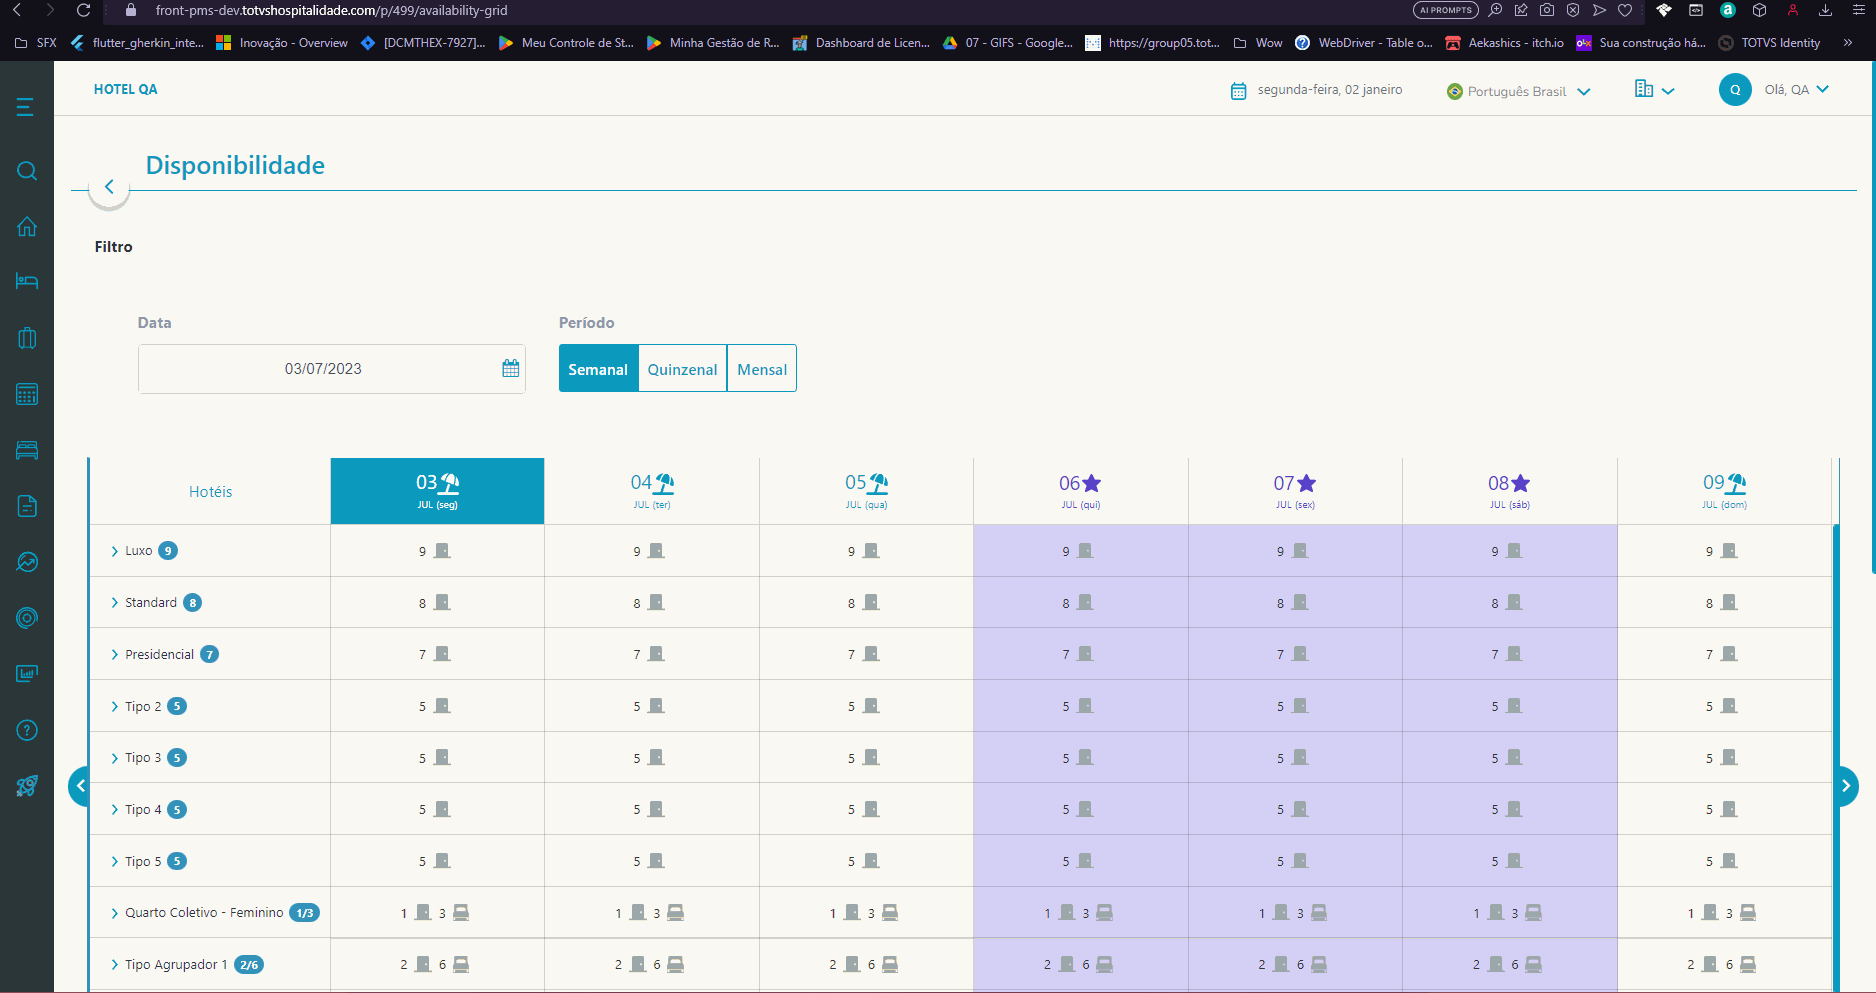Viewport: 1876px width, 993px height.
Task: Expand the Luxo room type row
Action: pos(114,551)
